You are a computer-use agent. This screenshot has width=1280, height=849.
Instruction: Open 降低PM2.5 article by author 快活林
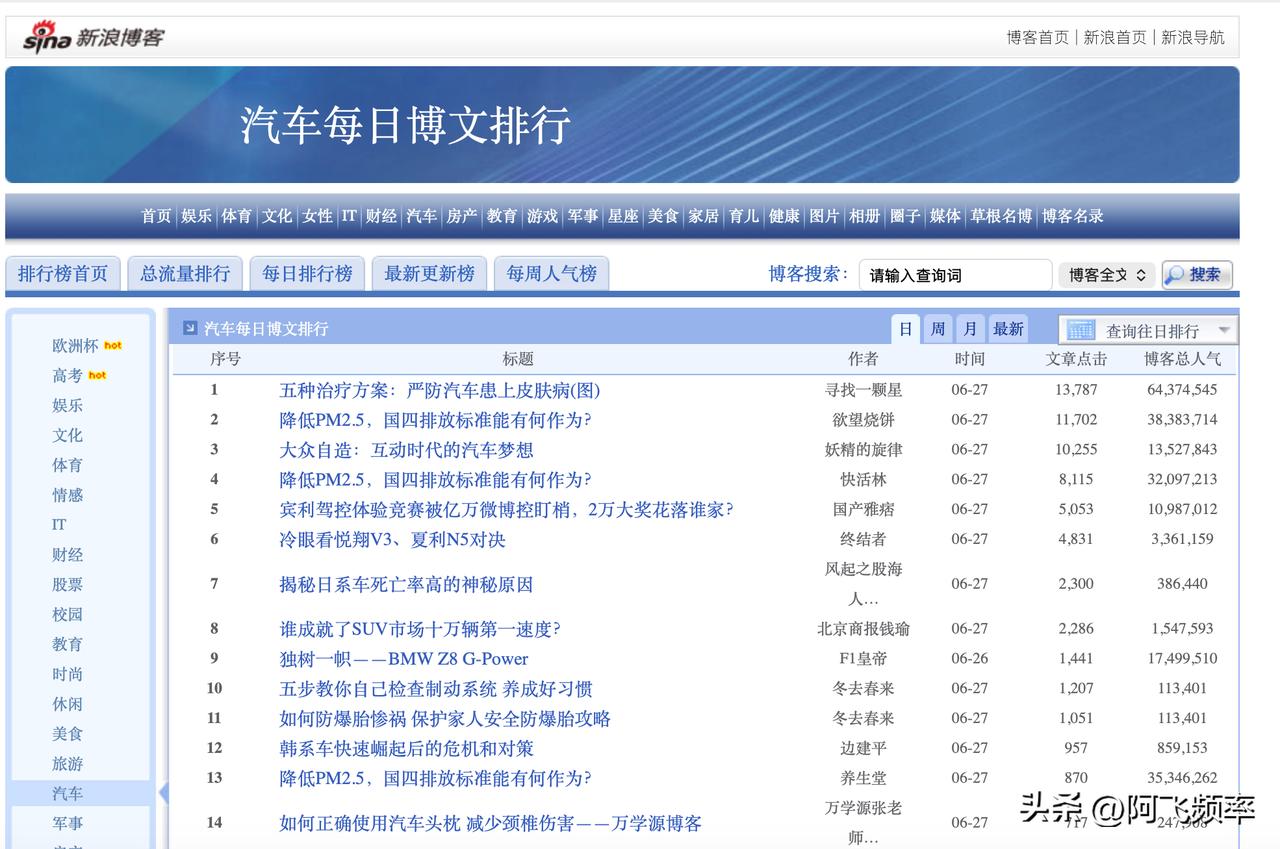[x=435, y=480]
